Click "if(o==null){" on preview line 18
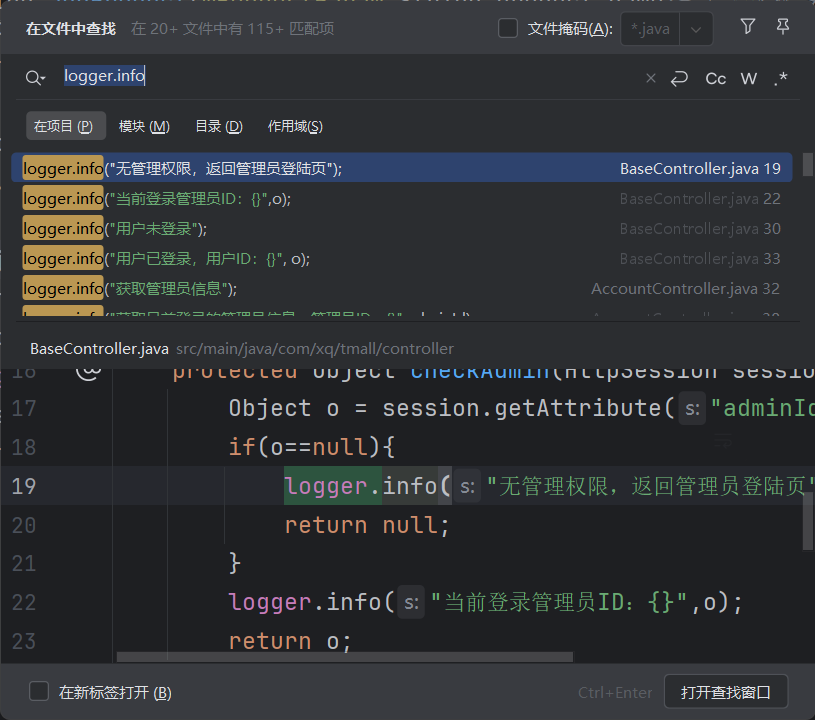 [x=312, y=447]
